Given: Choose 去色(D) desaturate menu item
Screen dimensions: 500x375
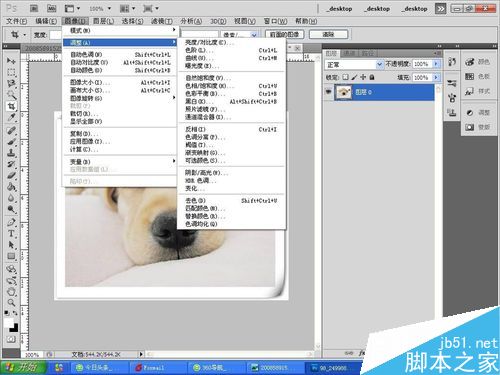Looking at the screenshot, I should pyautogui.click(x=231, y=201).
